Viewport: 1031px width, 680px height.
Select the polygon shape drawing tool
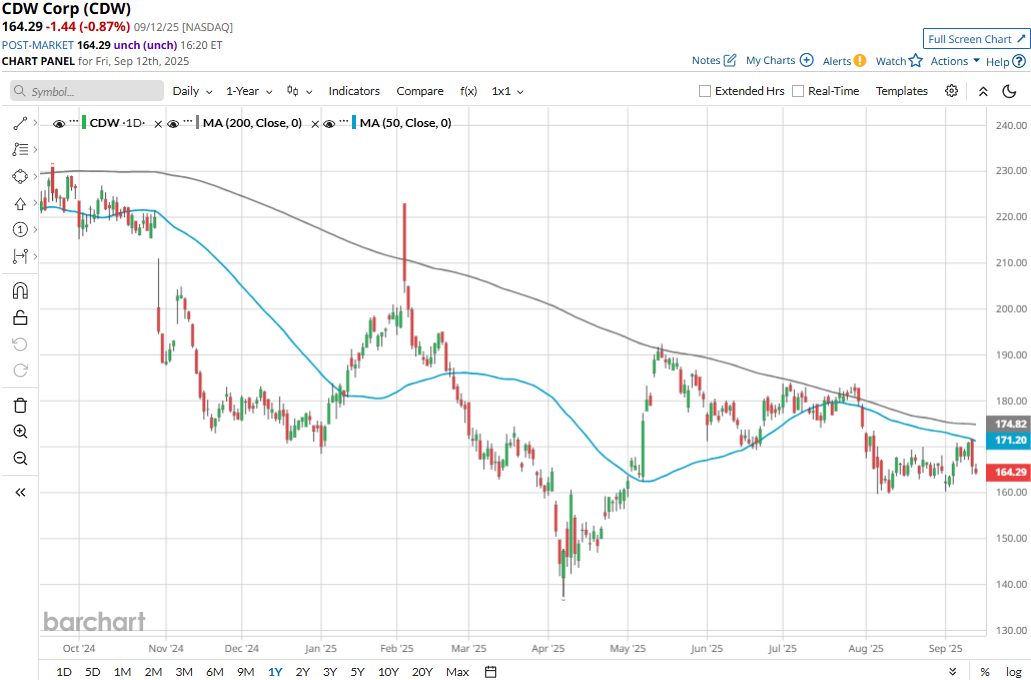tap(20, 176)
